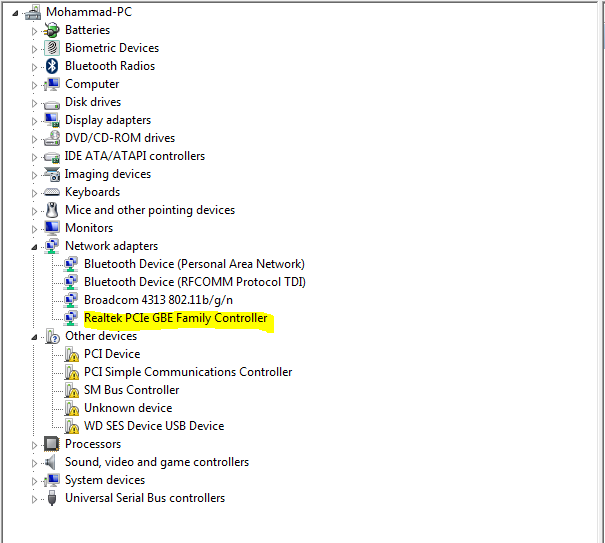This screenshot has height=543, width=605.
Task: Select DVD/CD-ROM drives label
Action: 120,138
